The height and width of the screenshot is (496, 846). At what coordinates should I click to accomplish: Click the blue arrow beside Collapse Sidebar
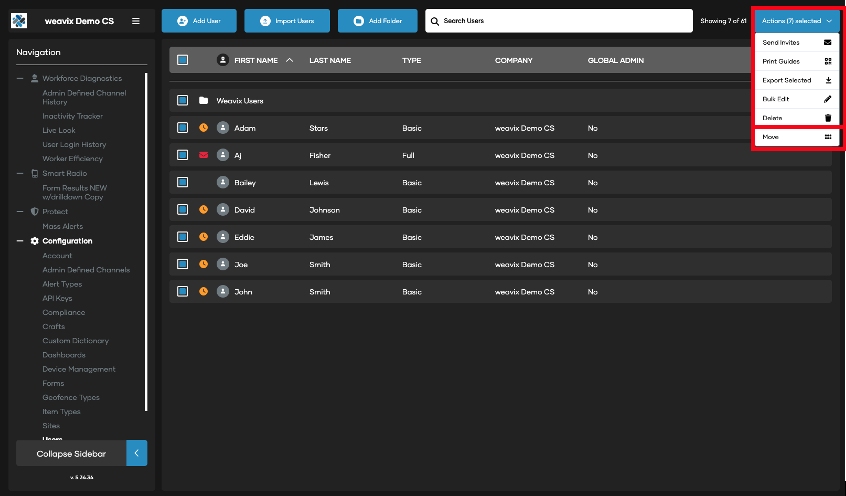pos(137,453)
